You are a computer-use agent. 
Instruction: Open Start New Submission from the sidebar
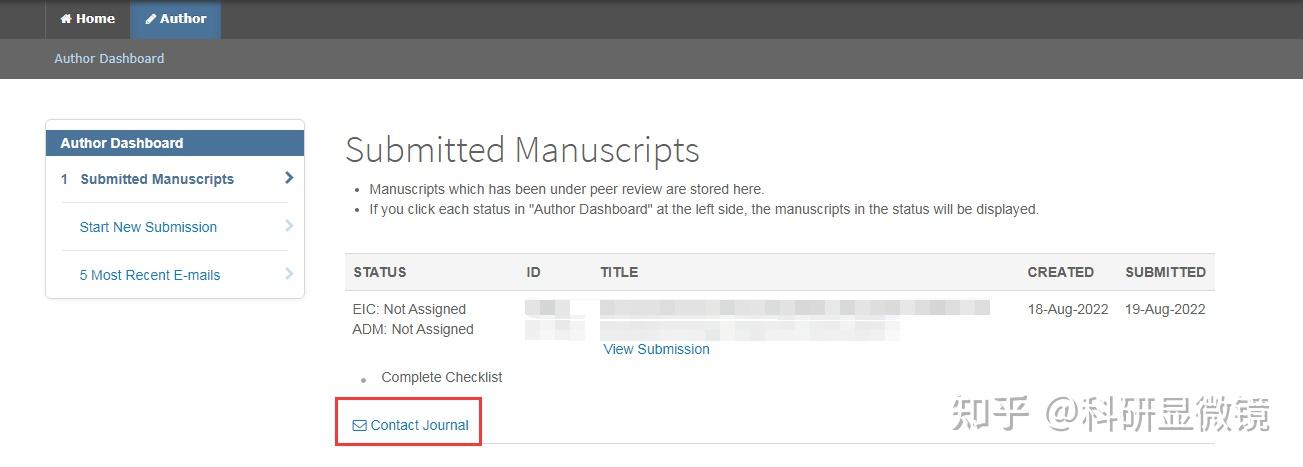tap(148, 227)
